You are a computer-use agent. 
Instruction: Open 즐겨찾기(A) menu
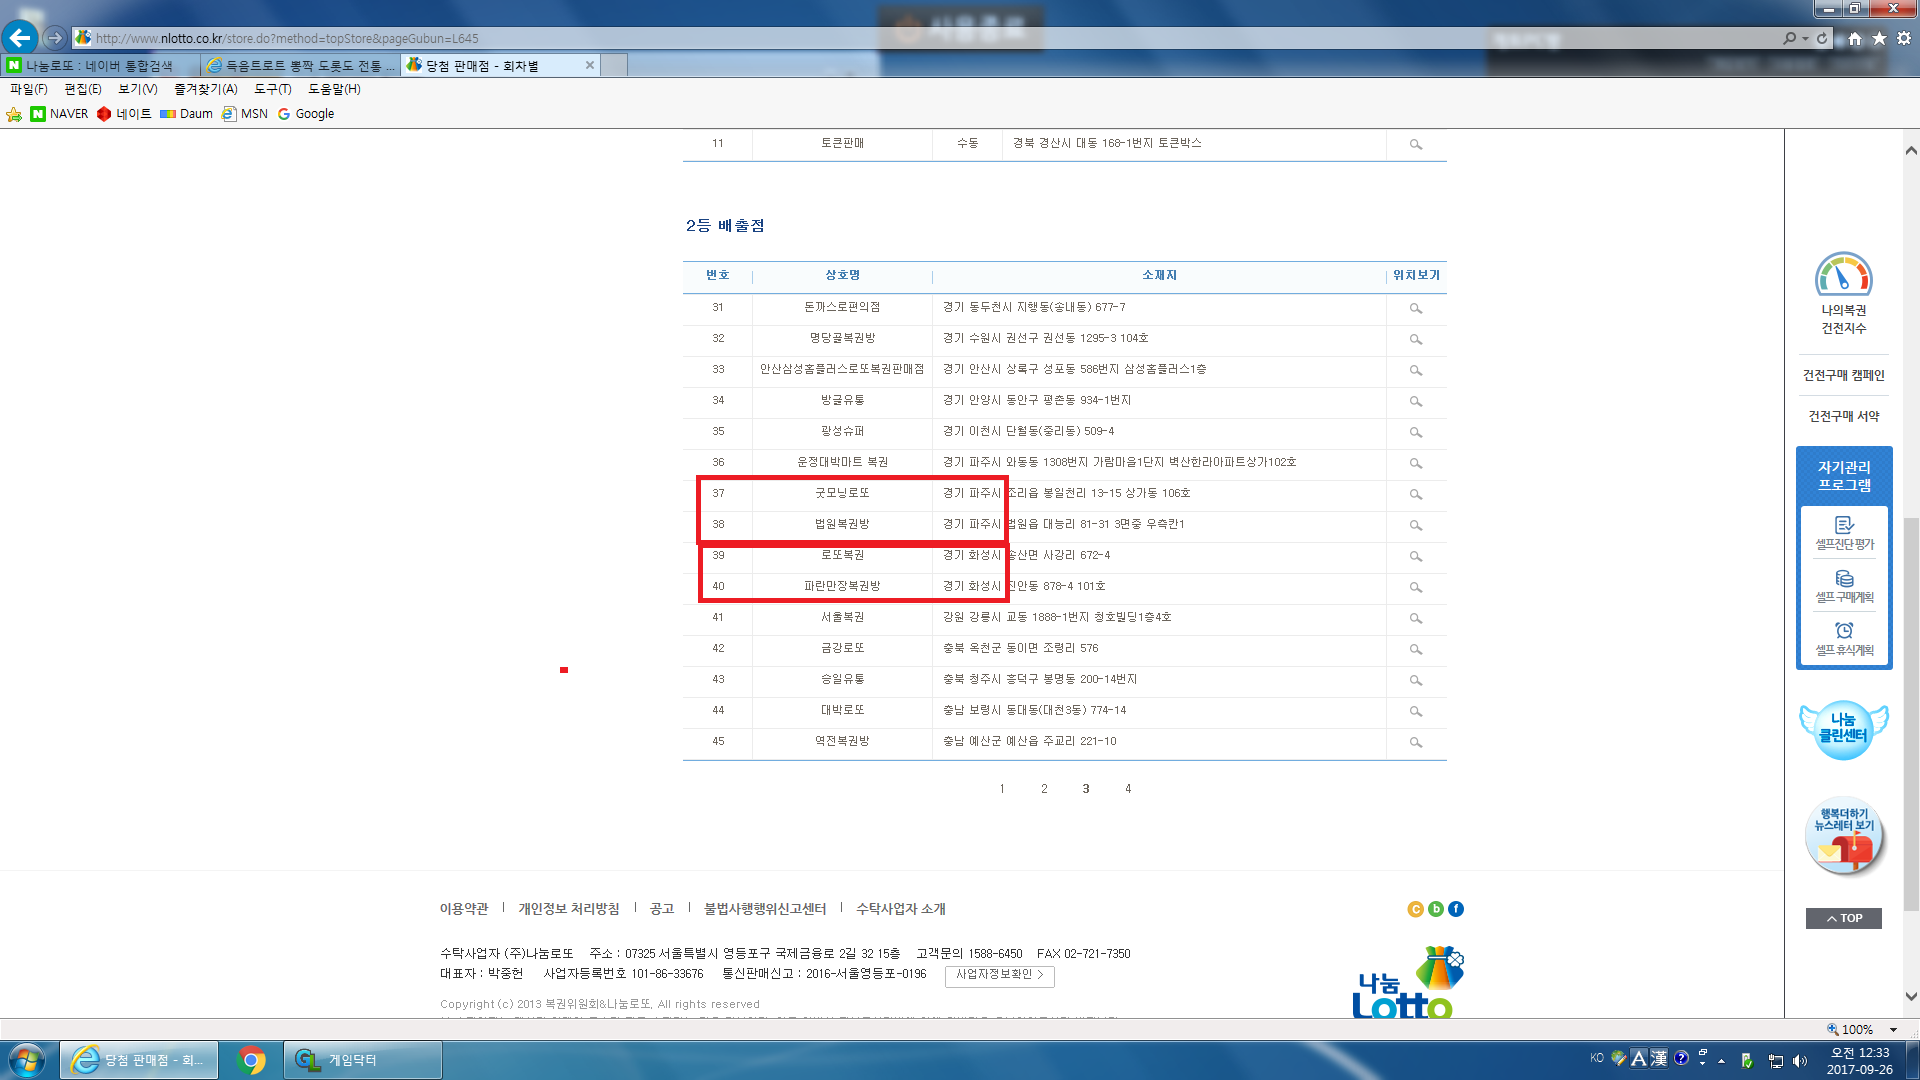tap(205, 89)
